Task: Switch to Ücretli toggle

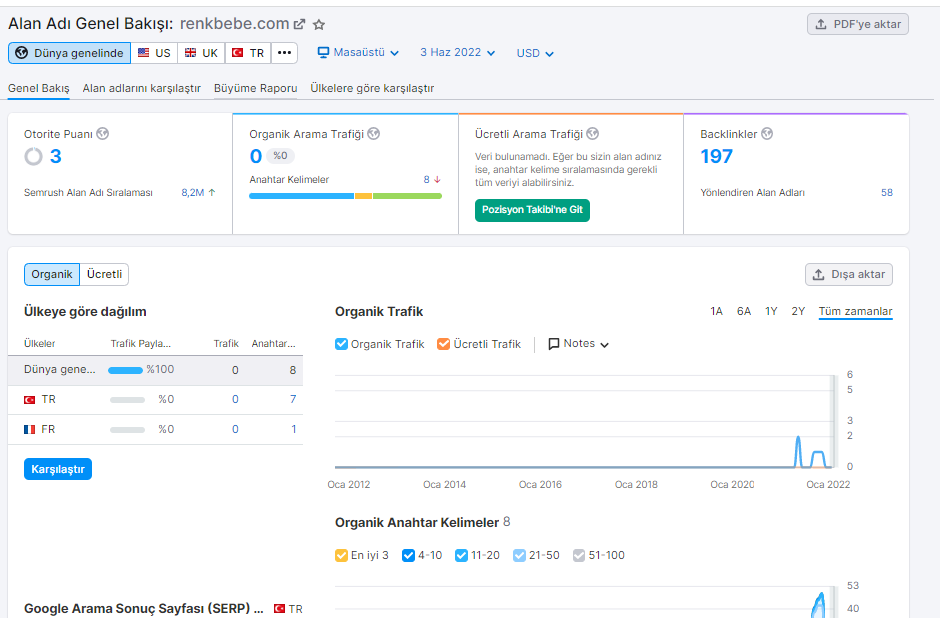Action: (x=104, y=275)
